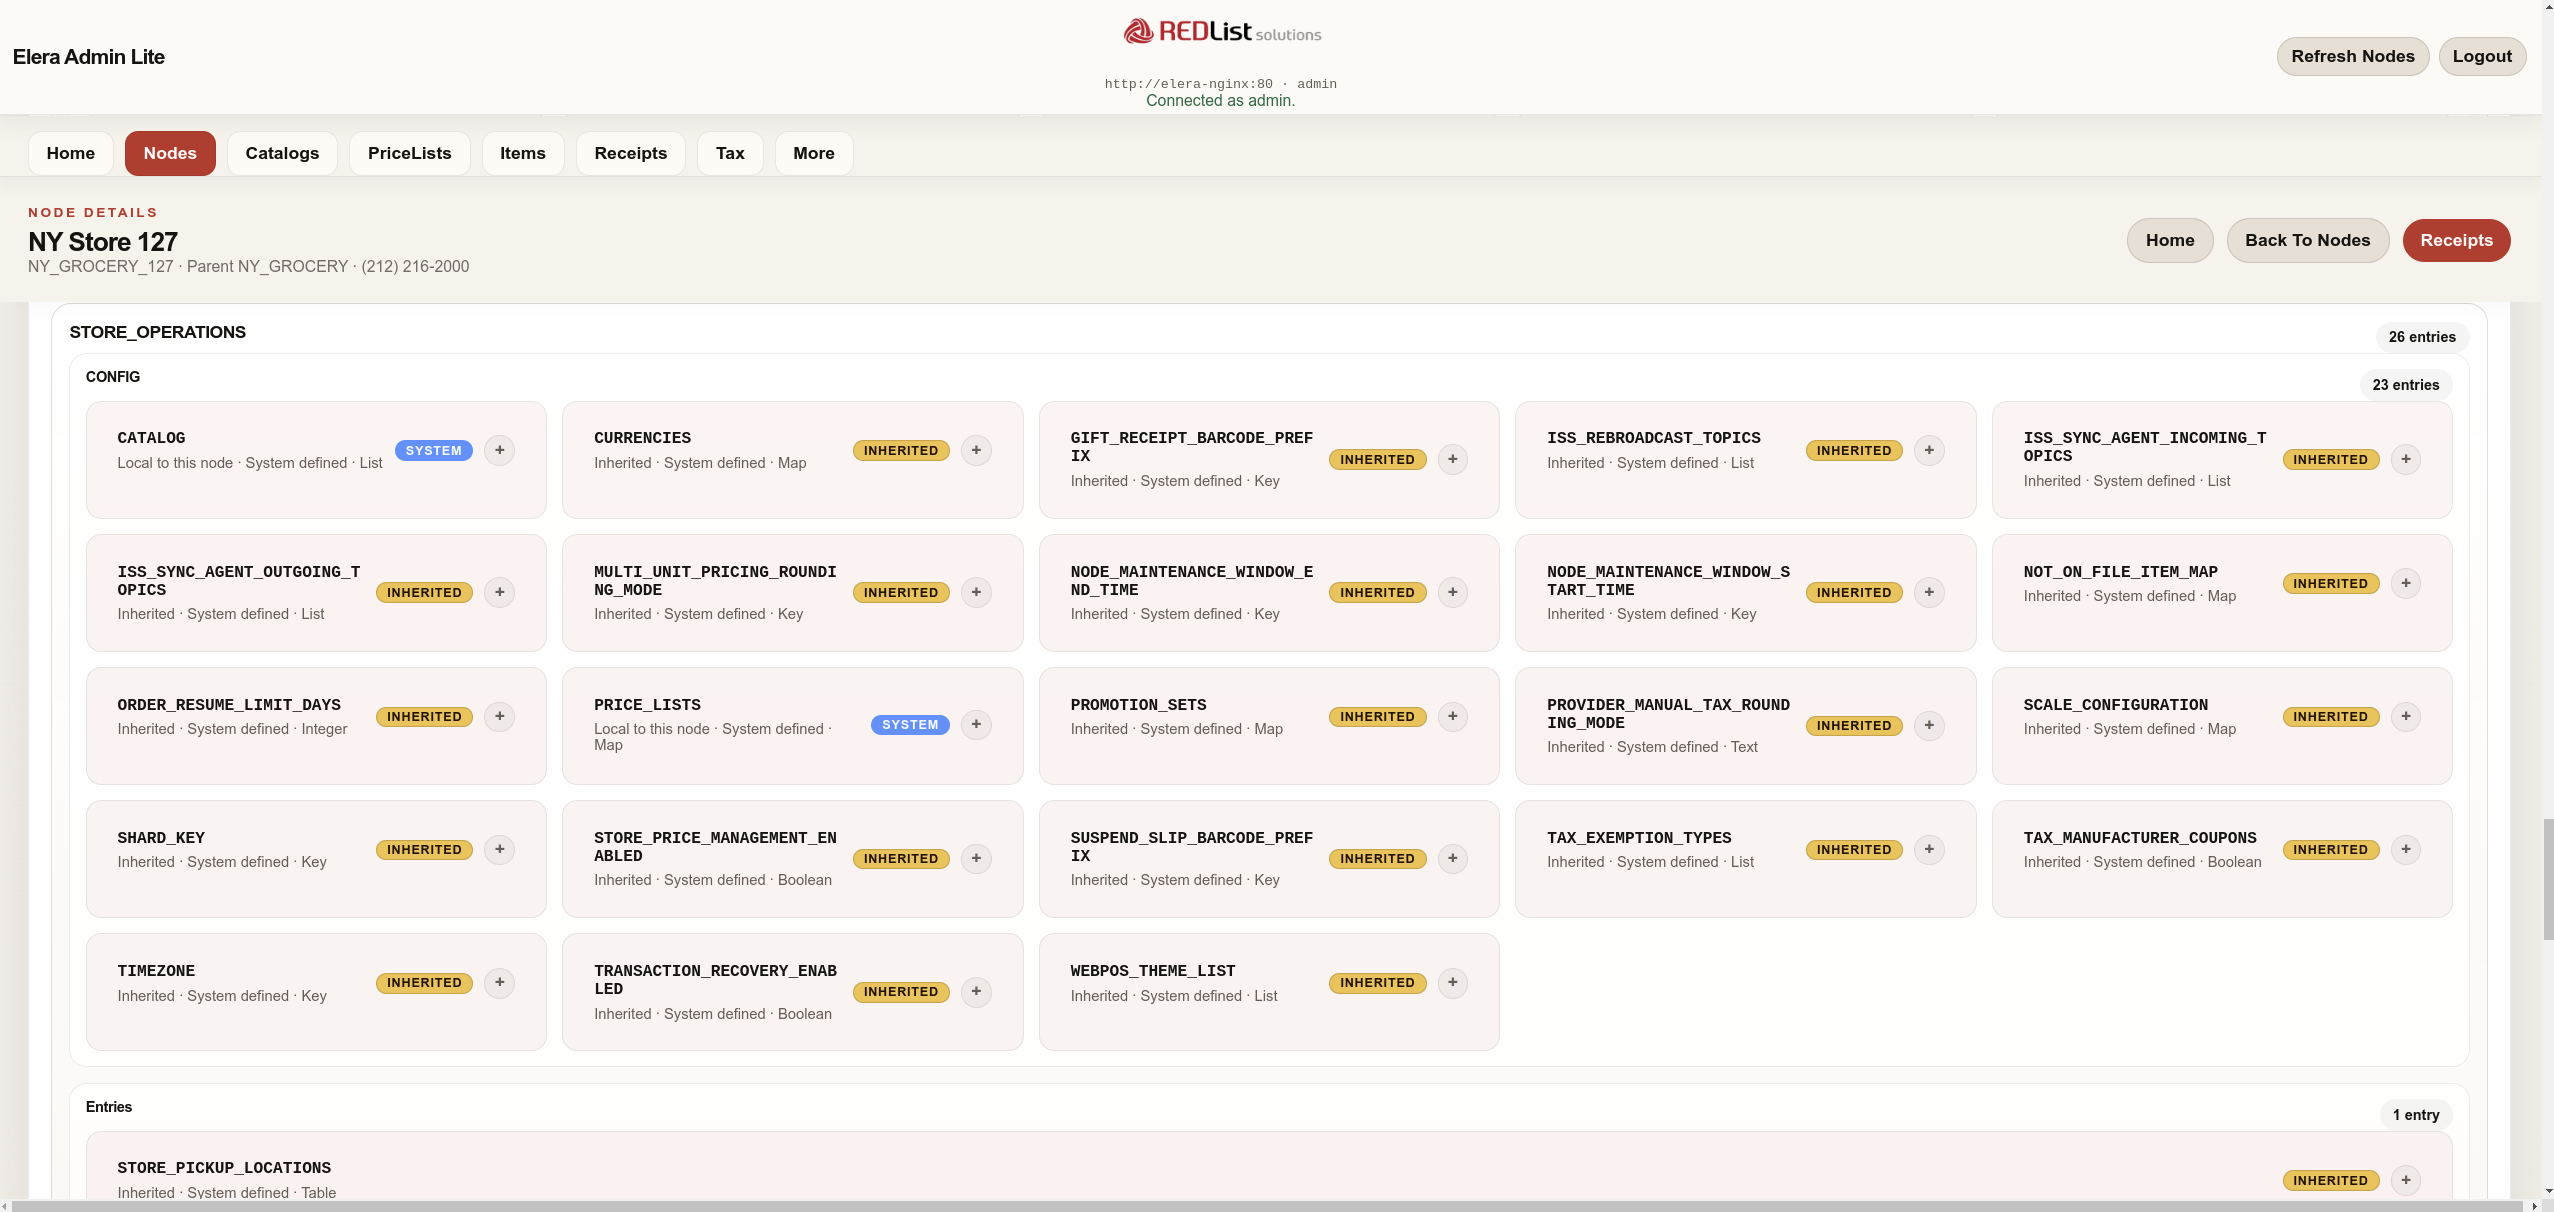
Task: Click plus icon on STORE_PICKUP_LOCATIONS row
Action: coord(2405,1180)
